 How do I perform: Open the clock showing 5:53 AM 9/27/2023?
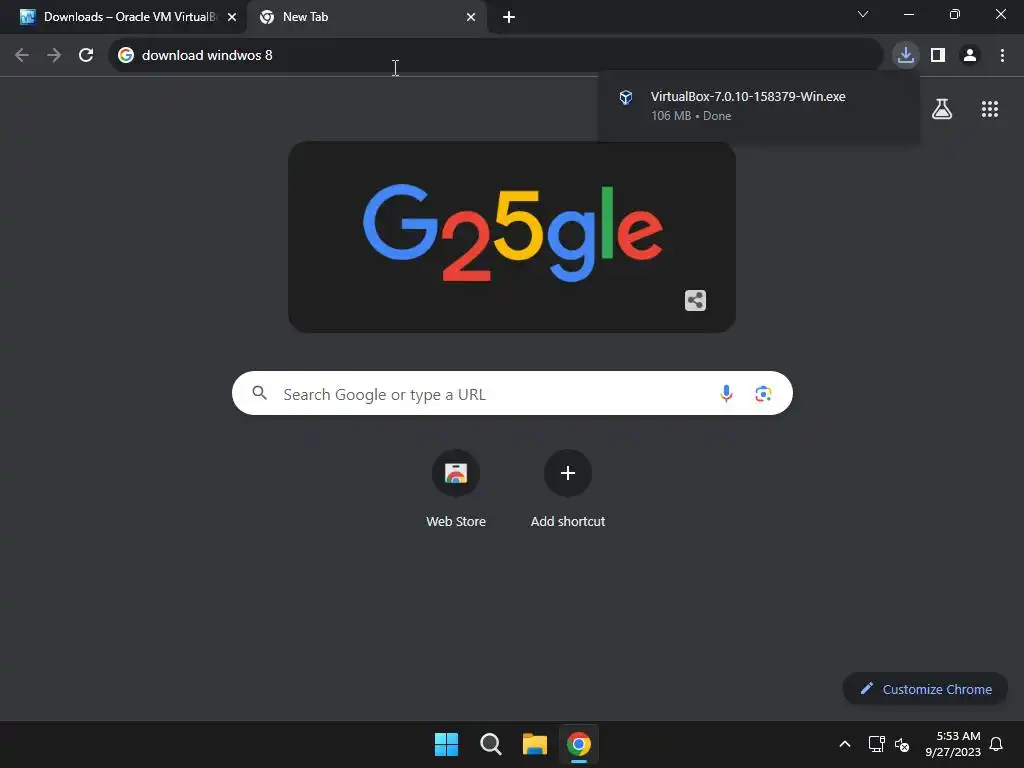tap(953, 744)
